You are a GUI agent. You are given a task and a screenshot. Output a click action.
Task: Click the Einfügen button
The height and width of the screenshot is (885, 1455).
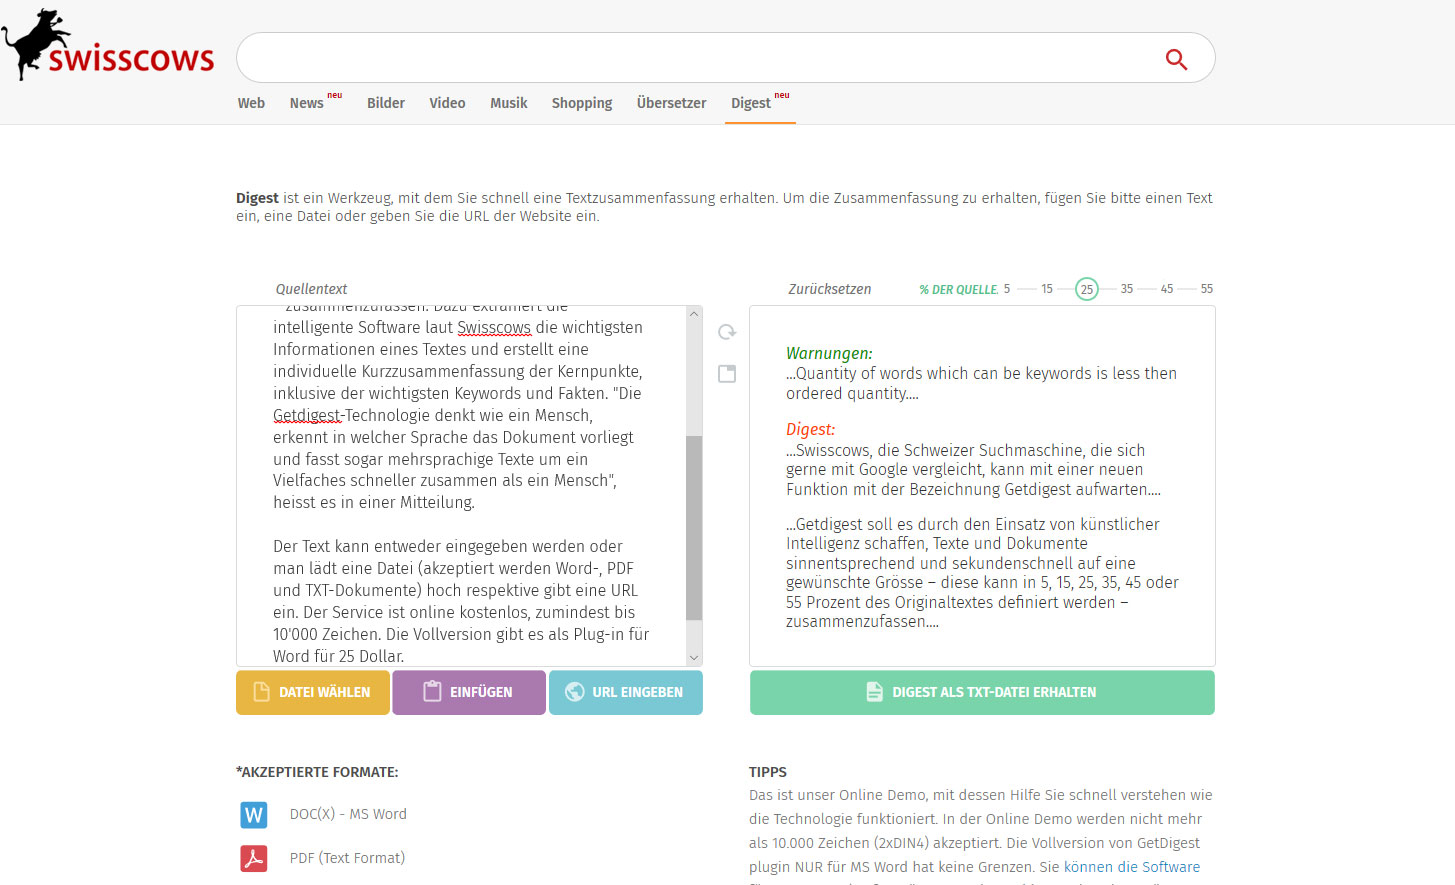pos(469,692)
